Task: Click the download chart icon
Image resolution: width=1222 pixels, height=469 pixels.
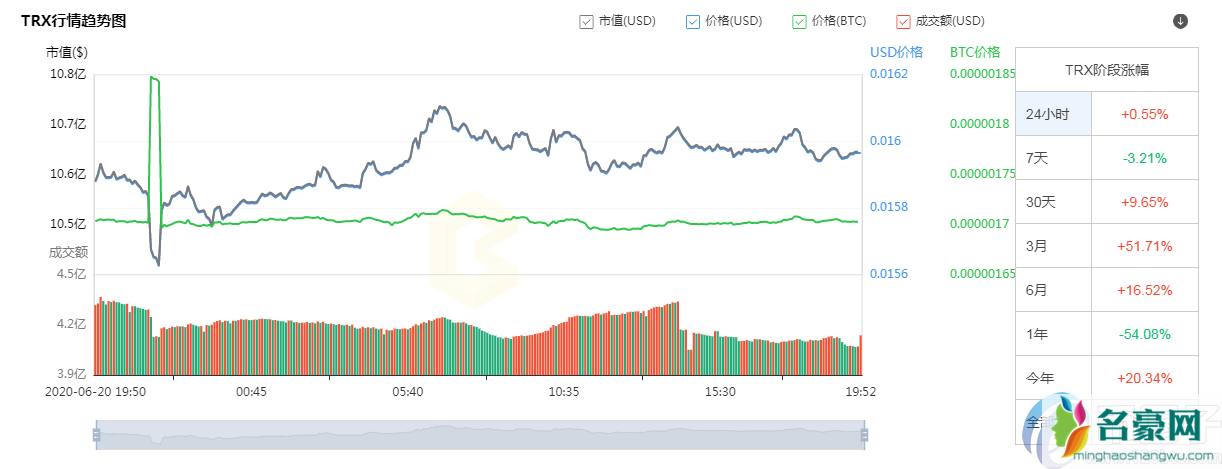Action: 1180,21
